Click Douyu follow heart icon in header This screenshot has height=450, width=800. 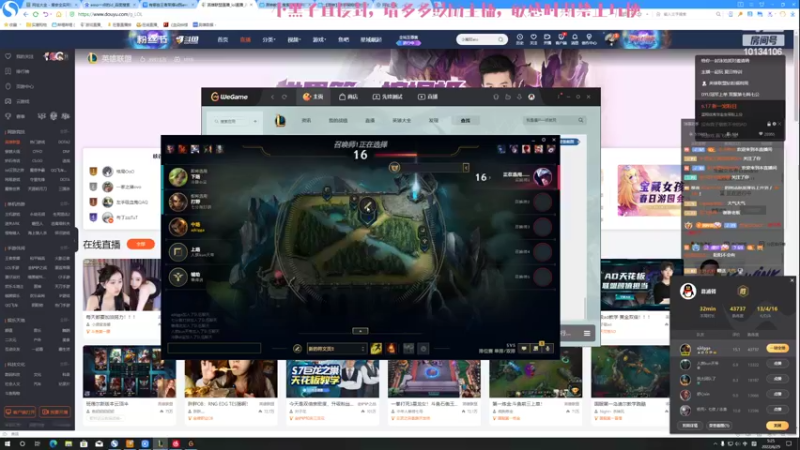coord(533,39)
